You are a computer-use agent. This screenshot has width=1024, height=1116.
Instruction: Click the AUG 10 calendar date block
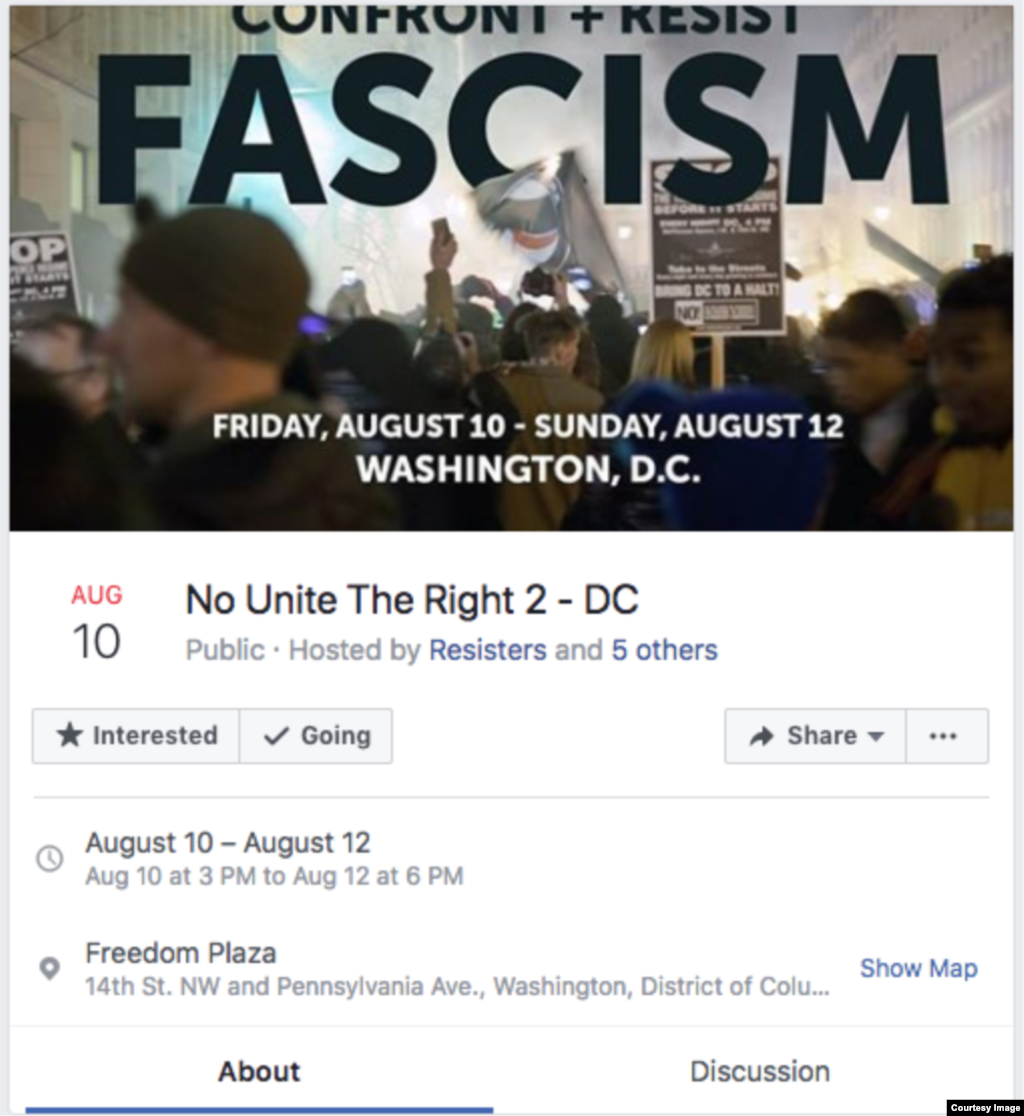(x=96, y=620)
